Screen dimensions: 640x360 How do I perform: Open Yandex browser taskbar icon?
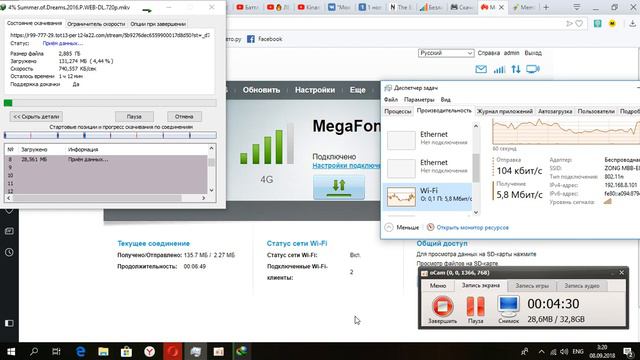[x=149, y=351]
